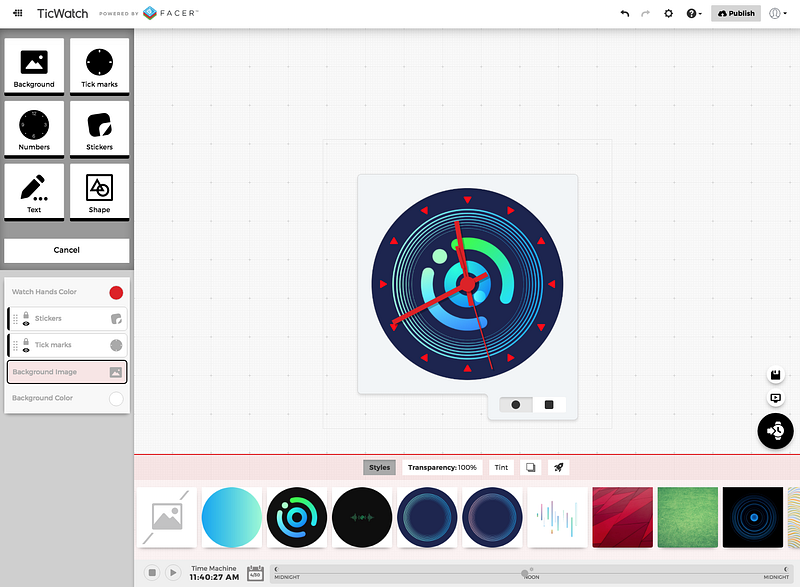Add a Tick marks element

click(x=99, y=66)
